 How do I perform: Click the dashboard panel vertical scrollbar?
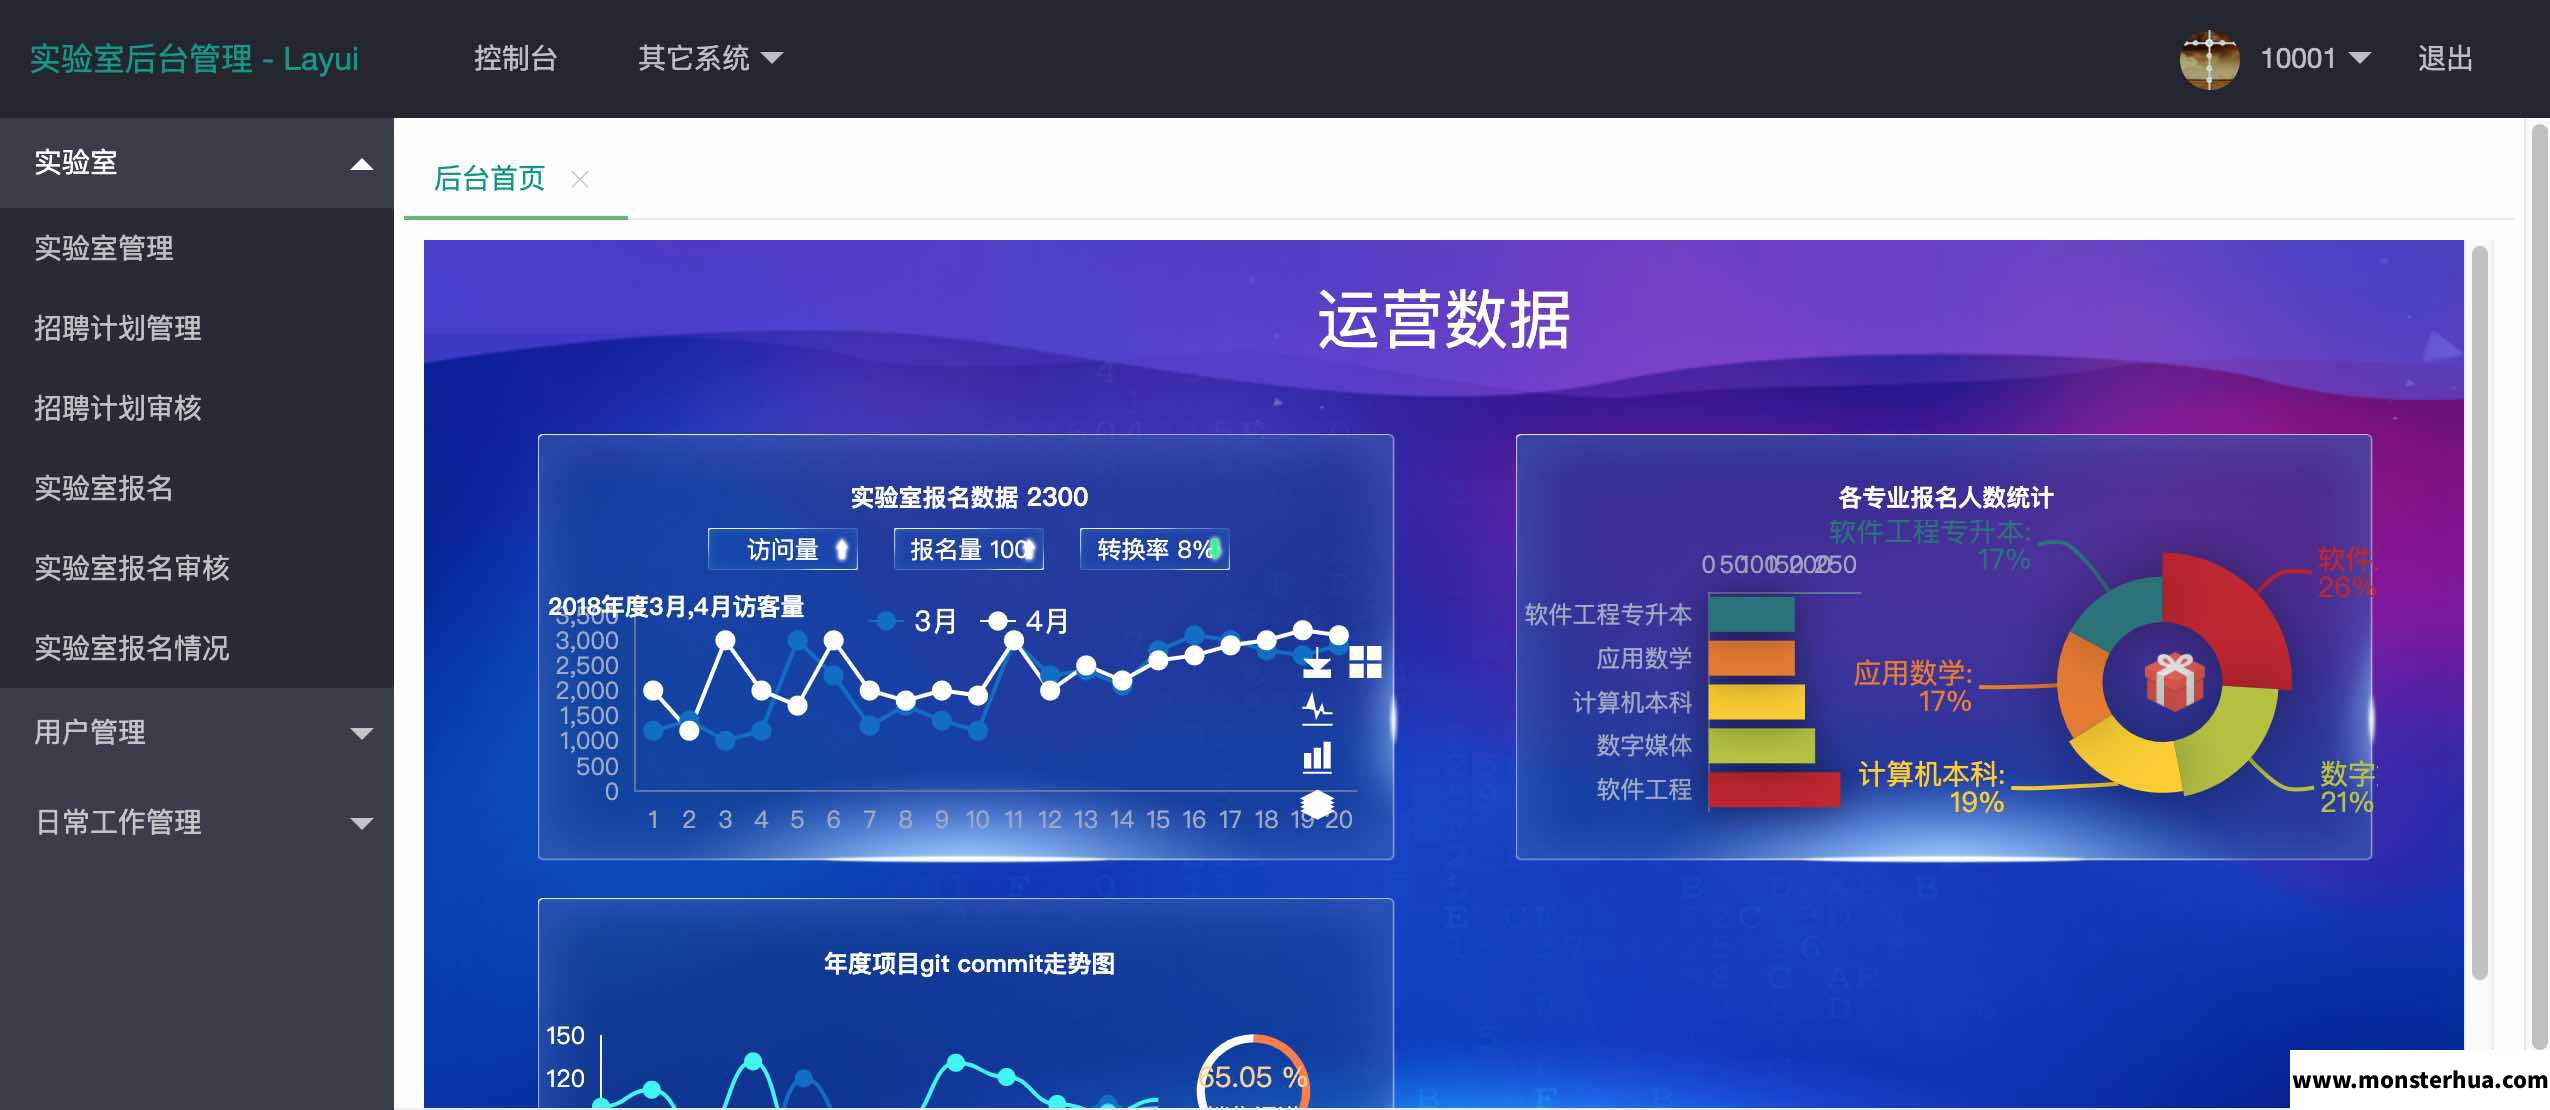[2479, 612]
